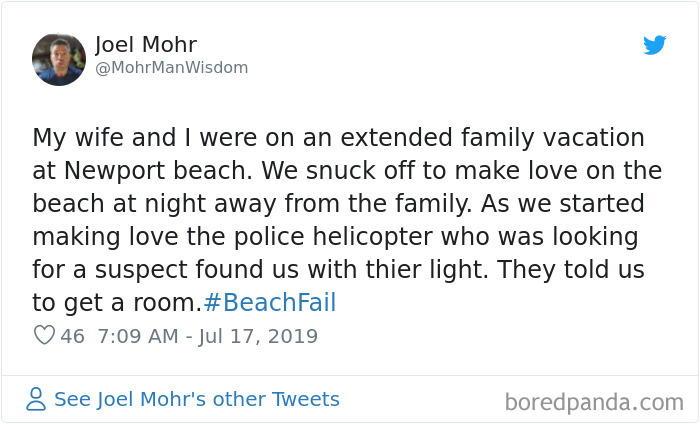Open Joel Mohr's profile picture
Image resolution: width=700 pixels, height=424 pixels.
[59, 59]
